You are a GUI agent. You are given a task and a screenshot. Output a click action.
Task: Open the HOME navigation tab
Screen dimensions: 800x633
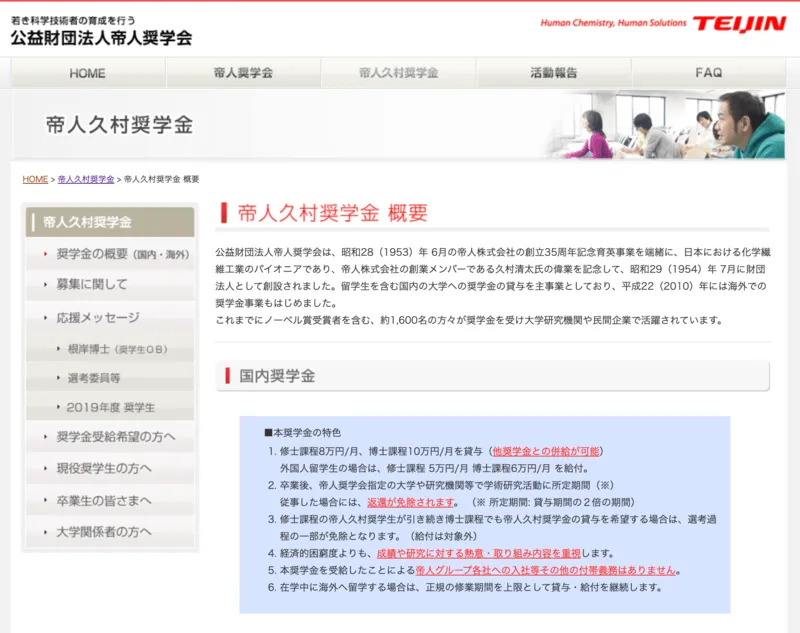click(87, 73)
